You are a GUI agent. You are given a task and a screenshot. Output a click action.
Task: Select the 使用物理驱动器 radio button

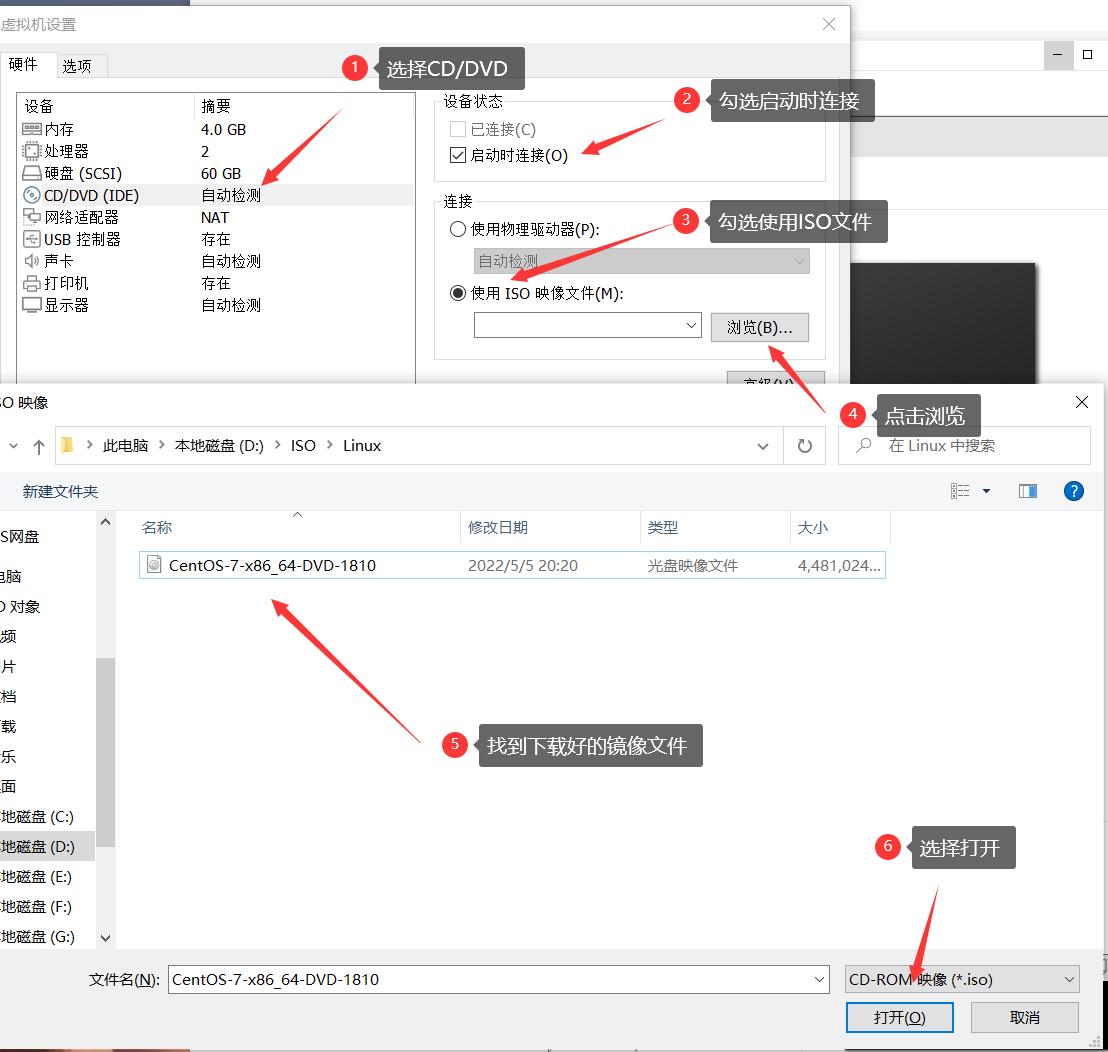pyautogui.click(x=458, y=228)
